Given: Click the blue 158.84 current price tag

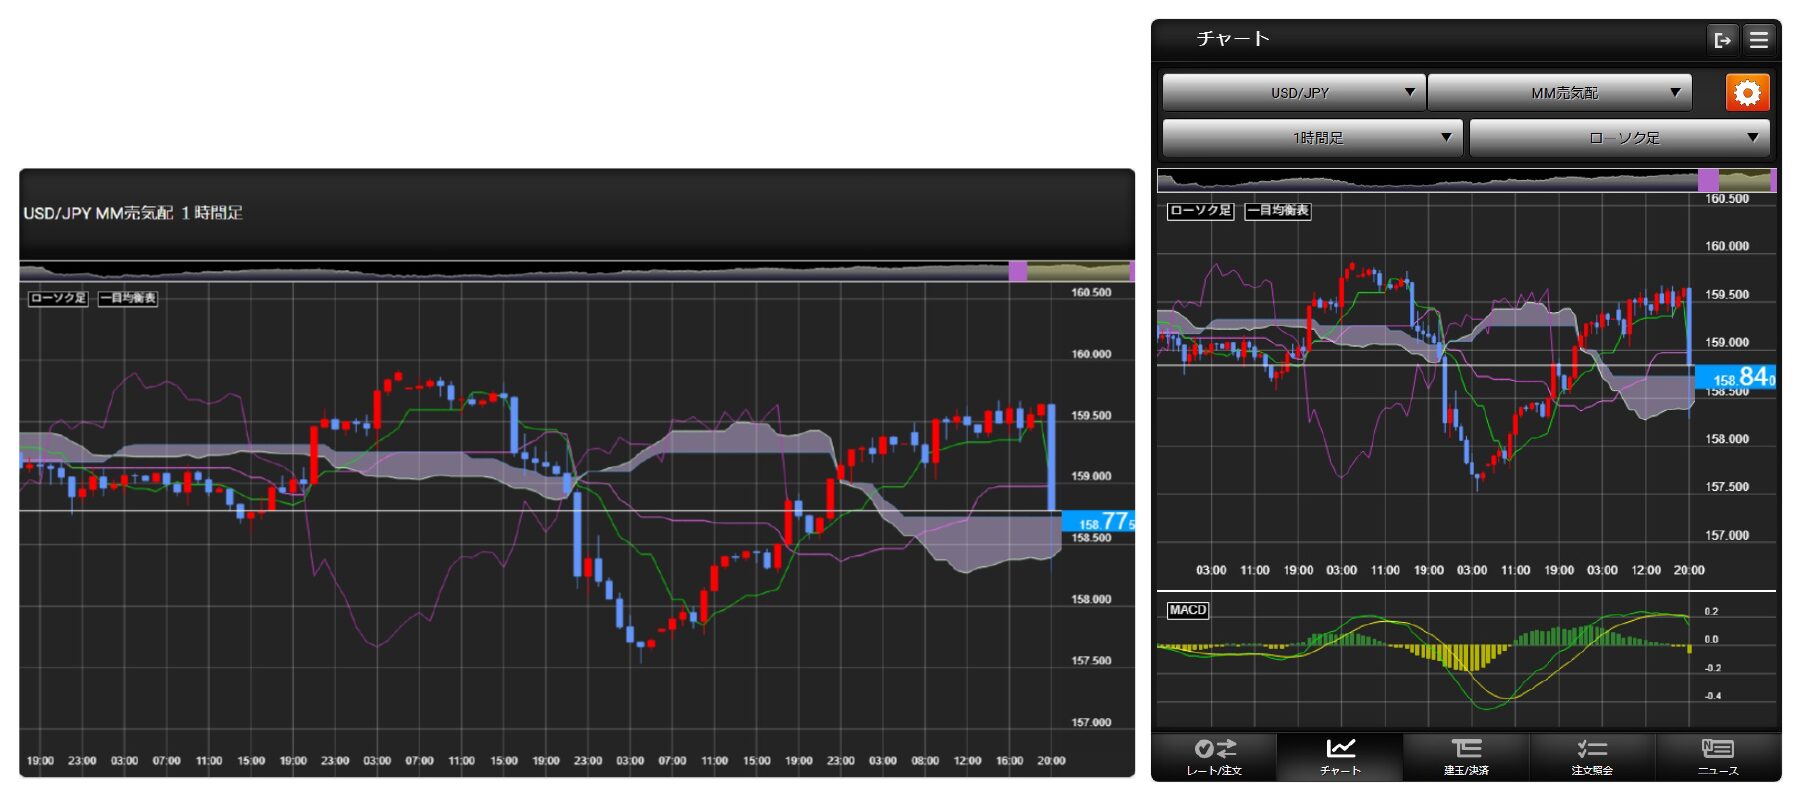Looking at the screenshot, I should [1735, 377].
